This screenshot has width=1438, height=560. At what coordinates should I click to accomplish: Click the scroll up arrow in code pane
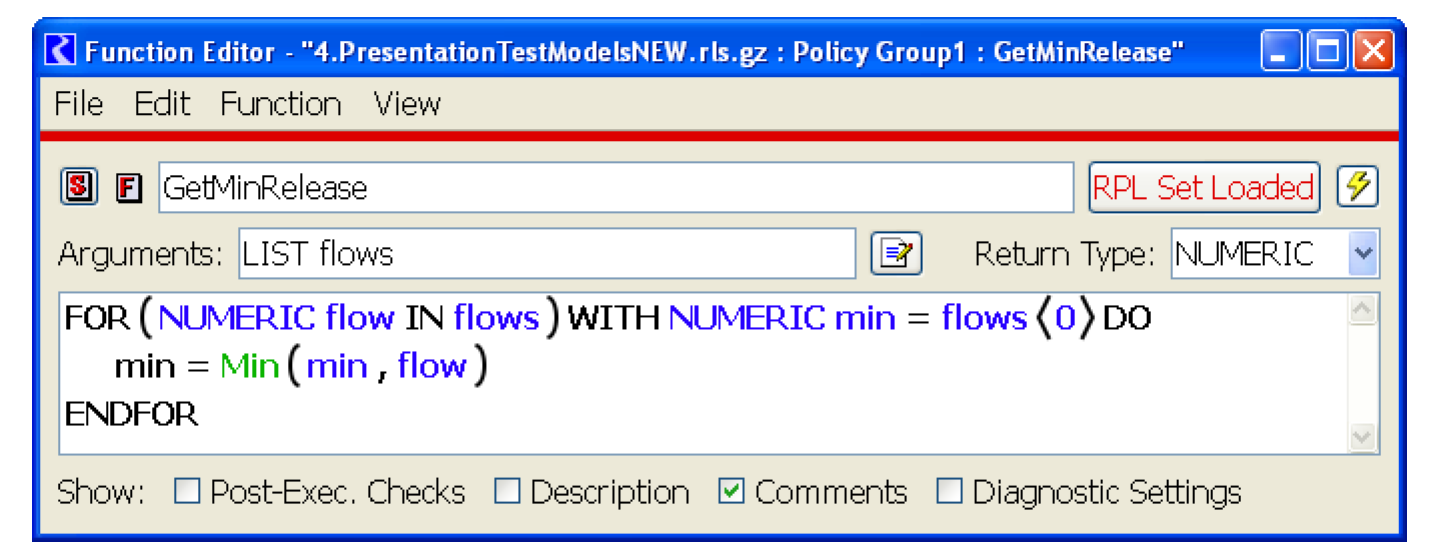click(1362, 311)
